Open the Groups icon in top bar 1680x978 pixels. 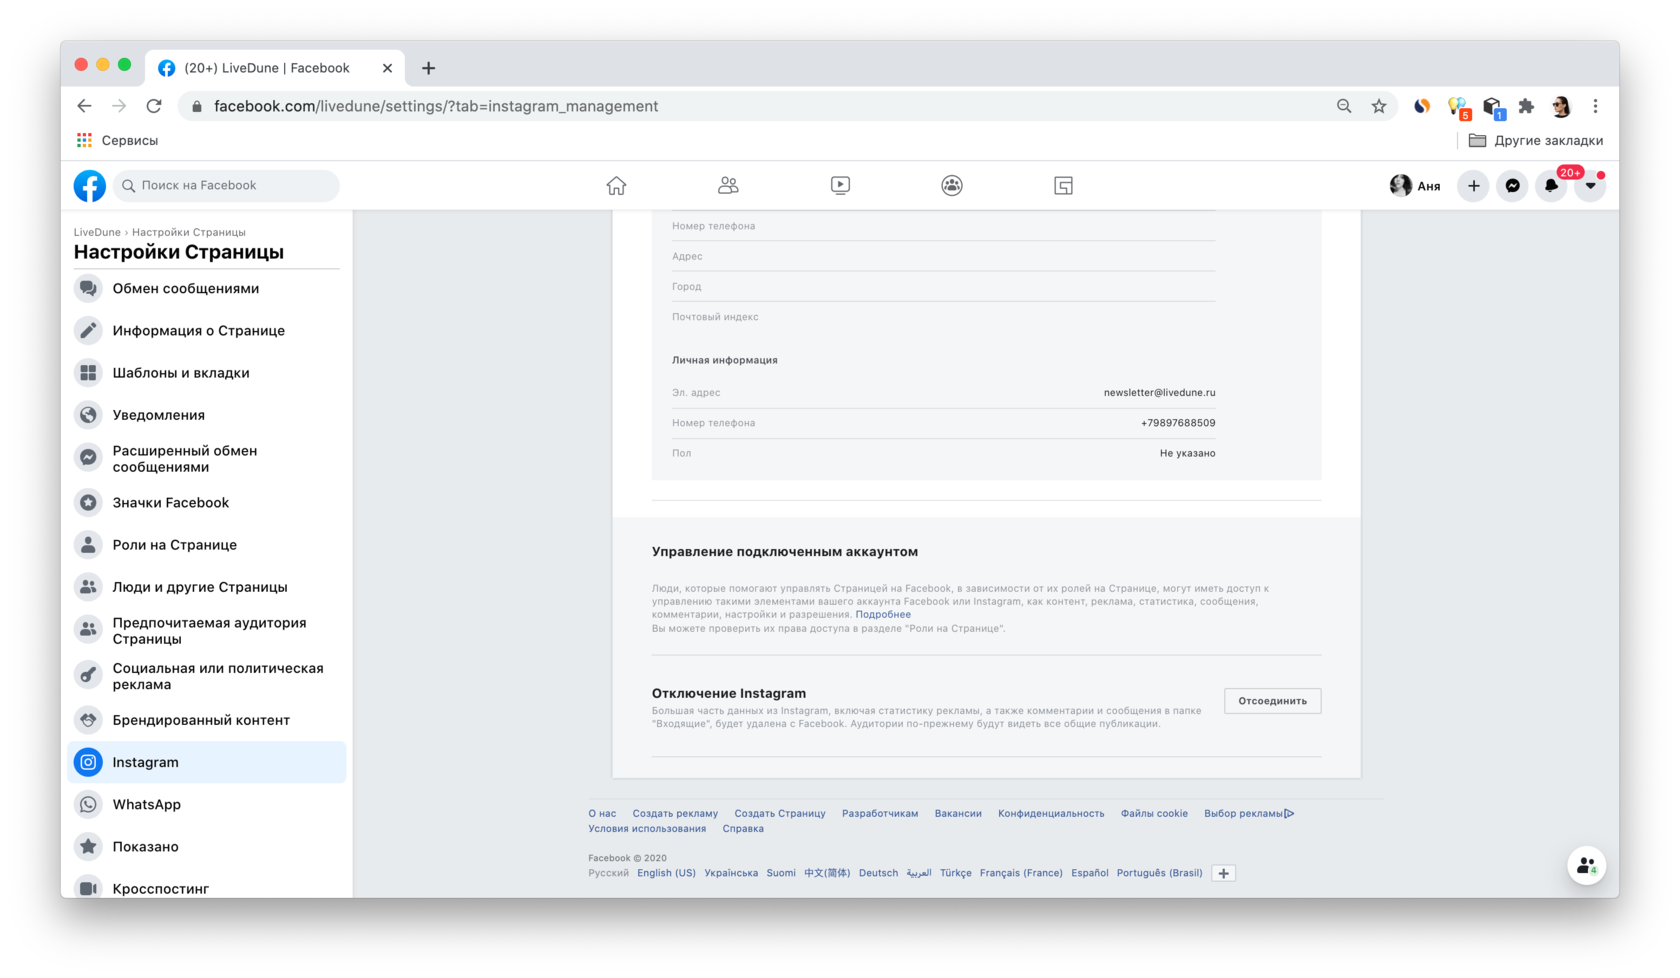pos(952,186)
